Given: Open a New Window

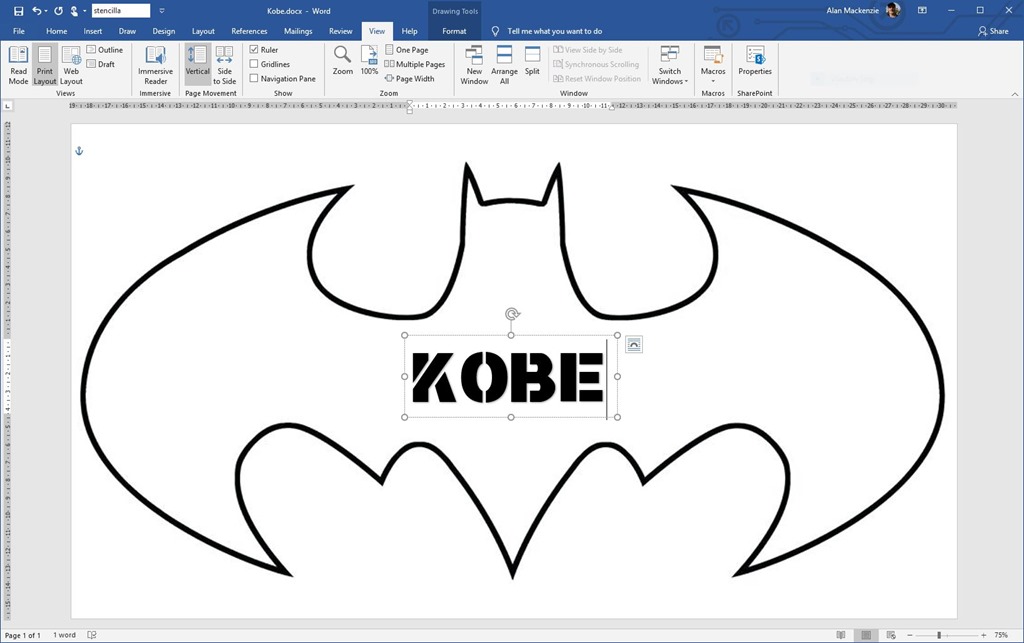Looking at the screenshot, I should [474, 64].
